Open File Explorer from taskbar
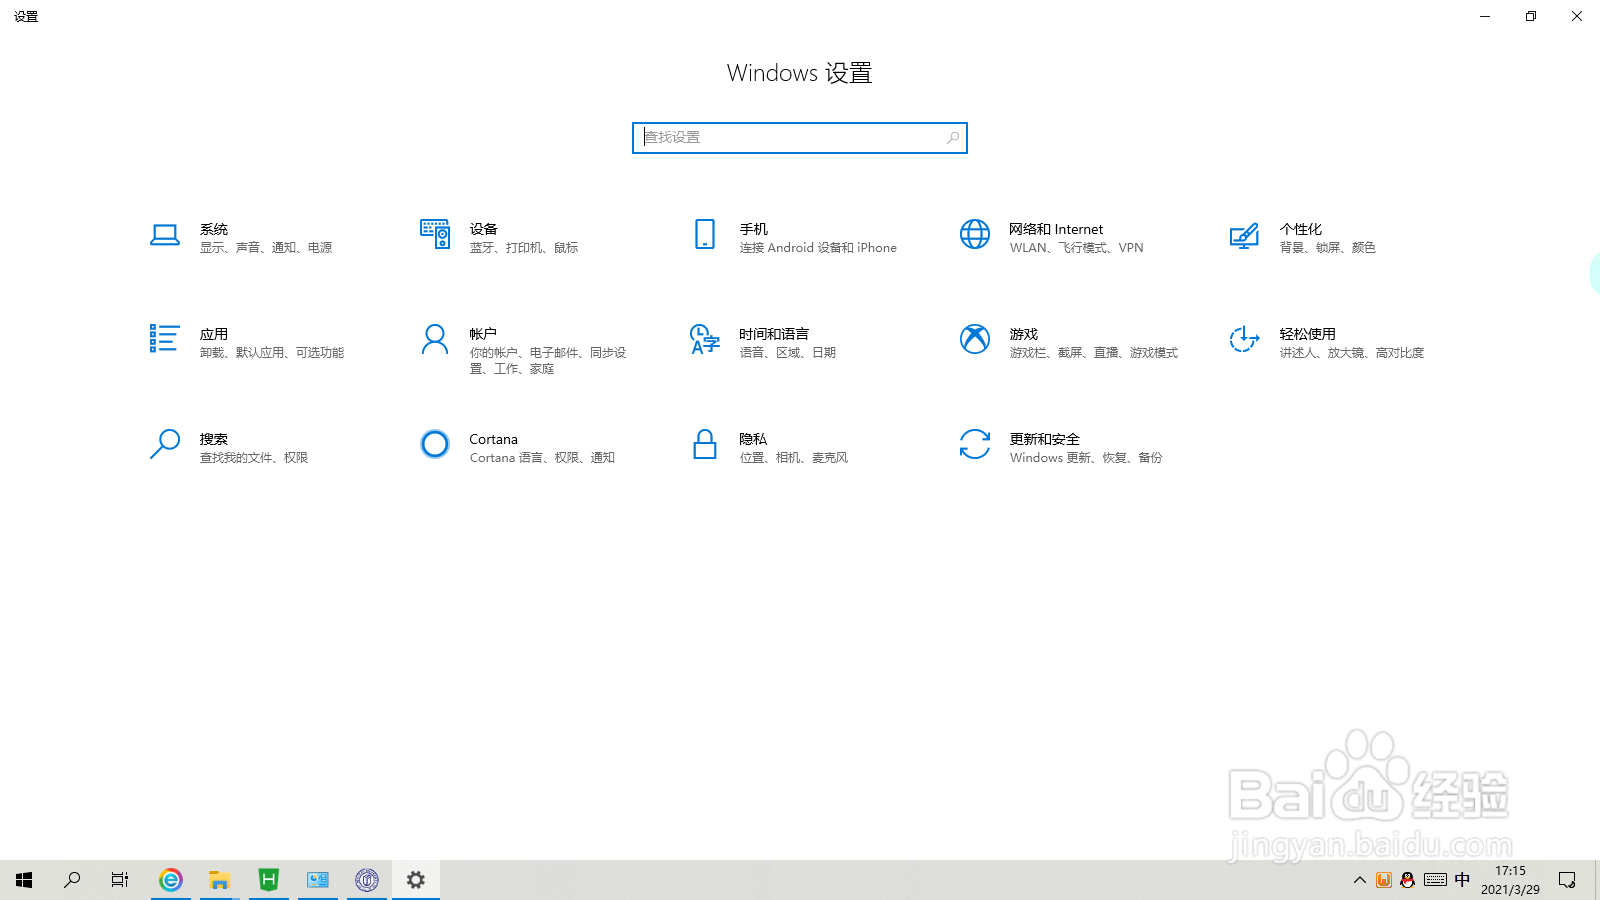 coord(220,880)
